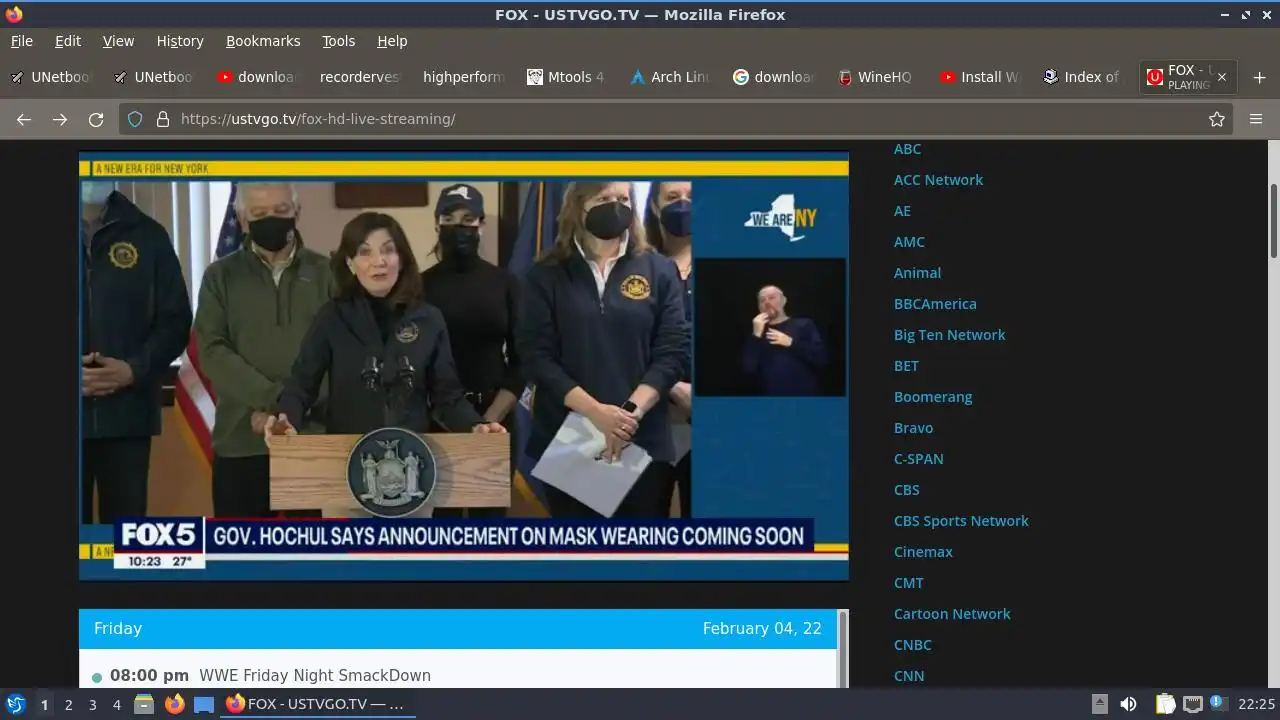Open the volume control tray icon
Viewport: 1280px width, 720px height.
tap(1128, 704)
